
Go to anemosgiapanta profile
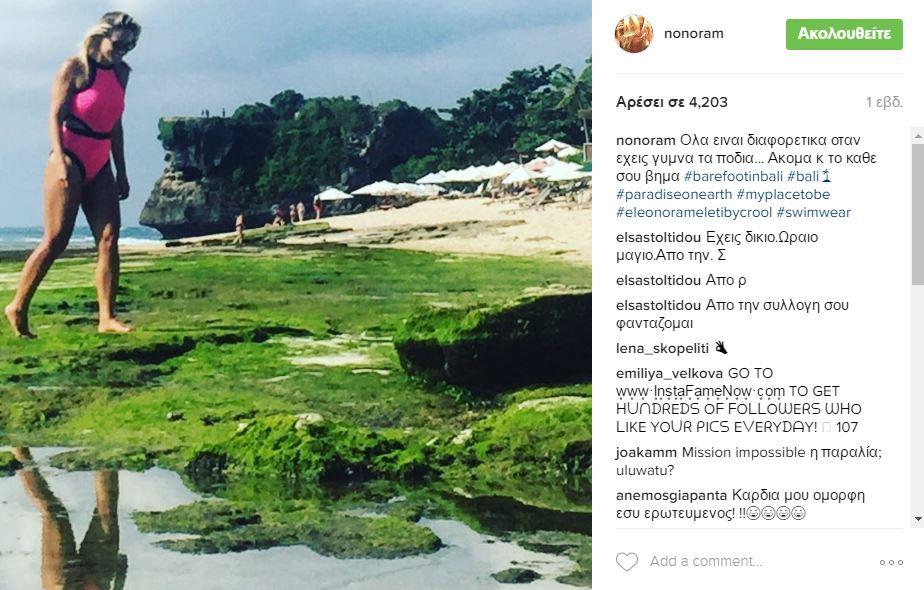671,496
